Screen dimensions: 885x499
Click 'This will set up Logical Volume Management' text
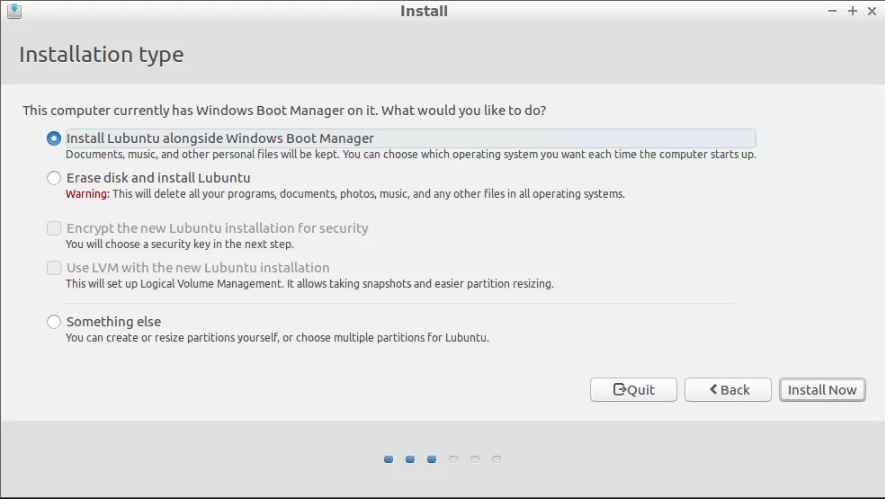[x=309, y=283]
